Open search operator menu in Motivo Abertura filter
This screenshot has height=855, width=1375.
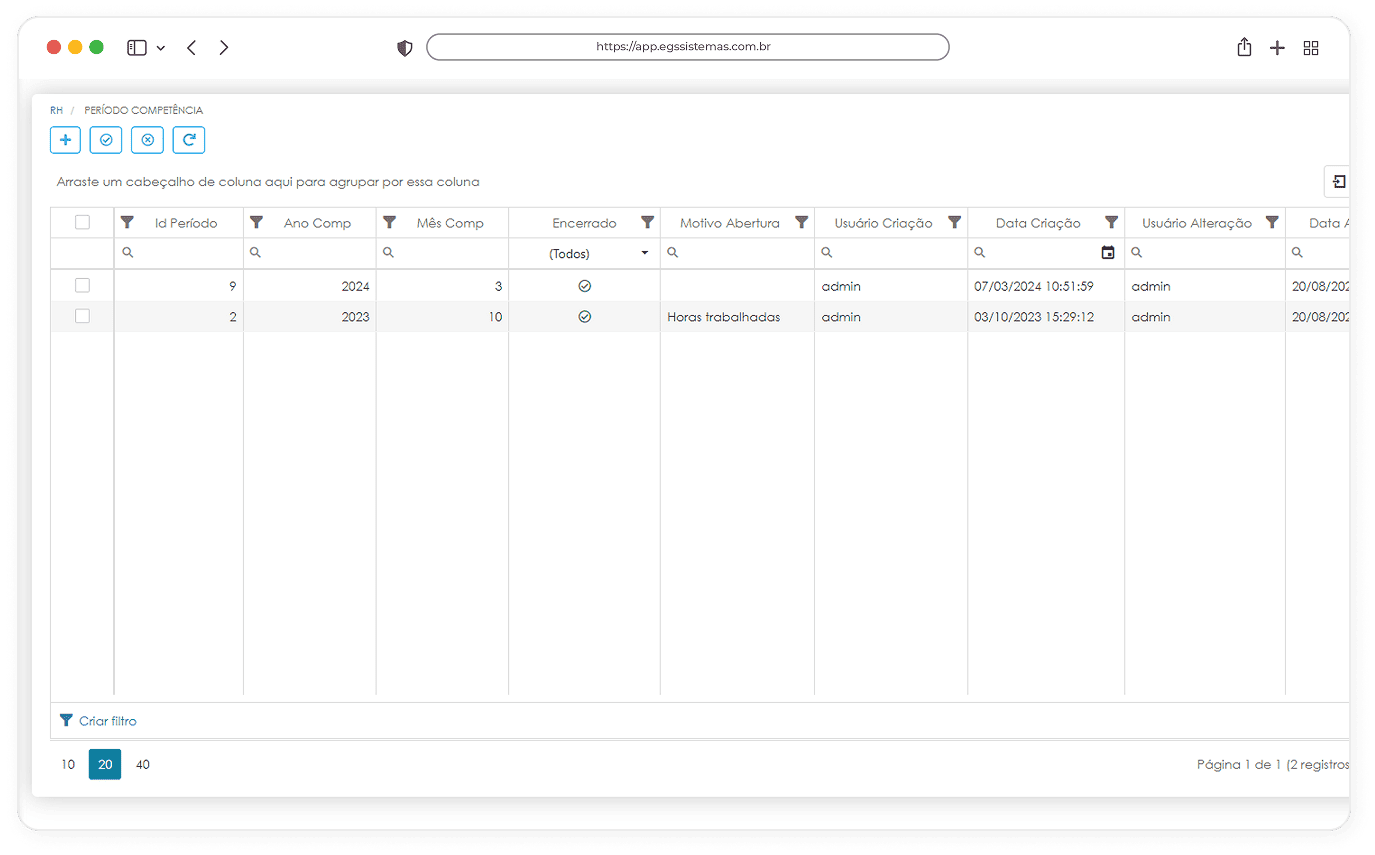pyautogui.click(x=673, y=253)
